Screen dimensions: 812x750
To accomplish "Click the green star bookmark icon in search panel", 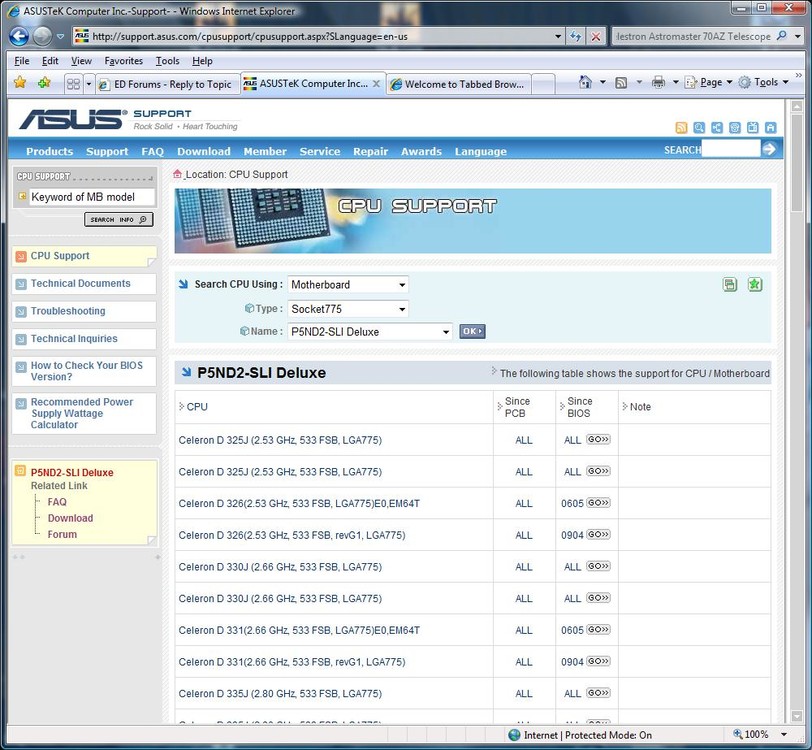I will 755,284.
